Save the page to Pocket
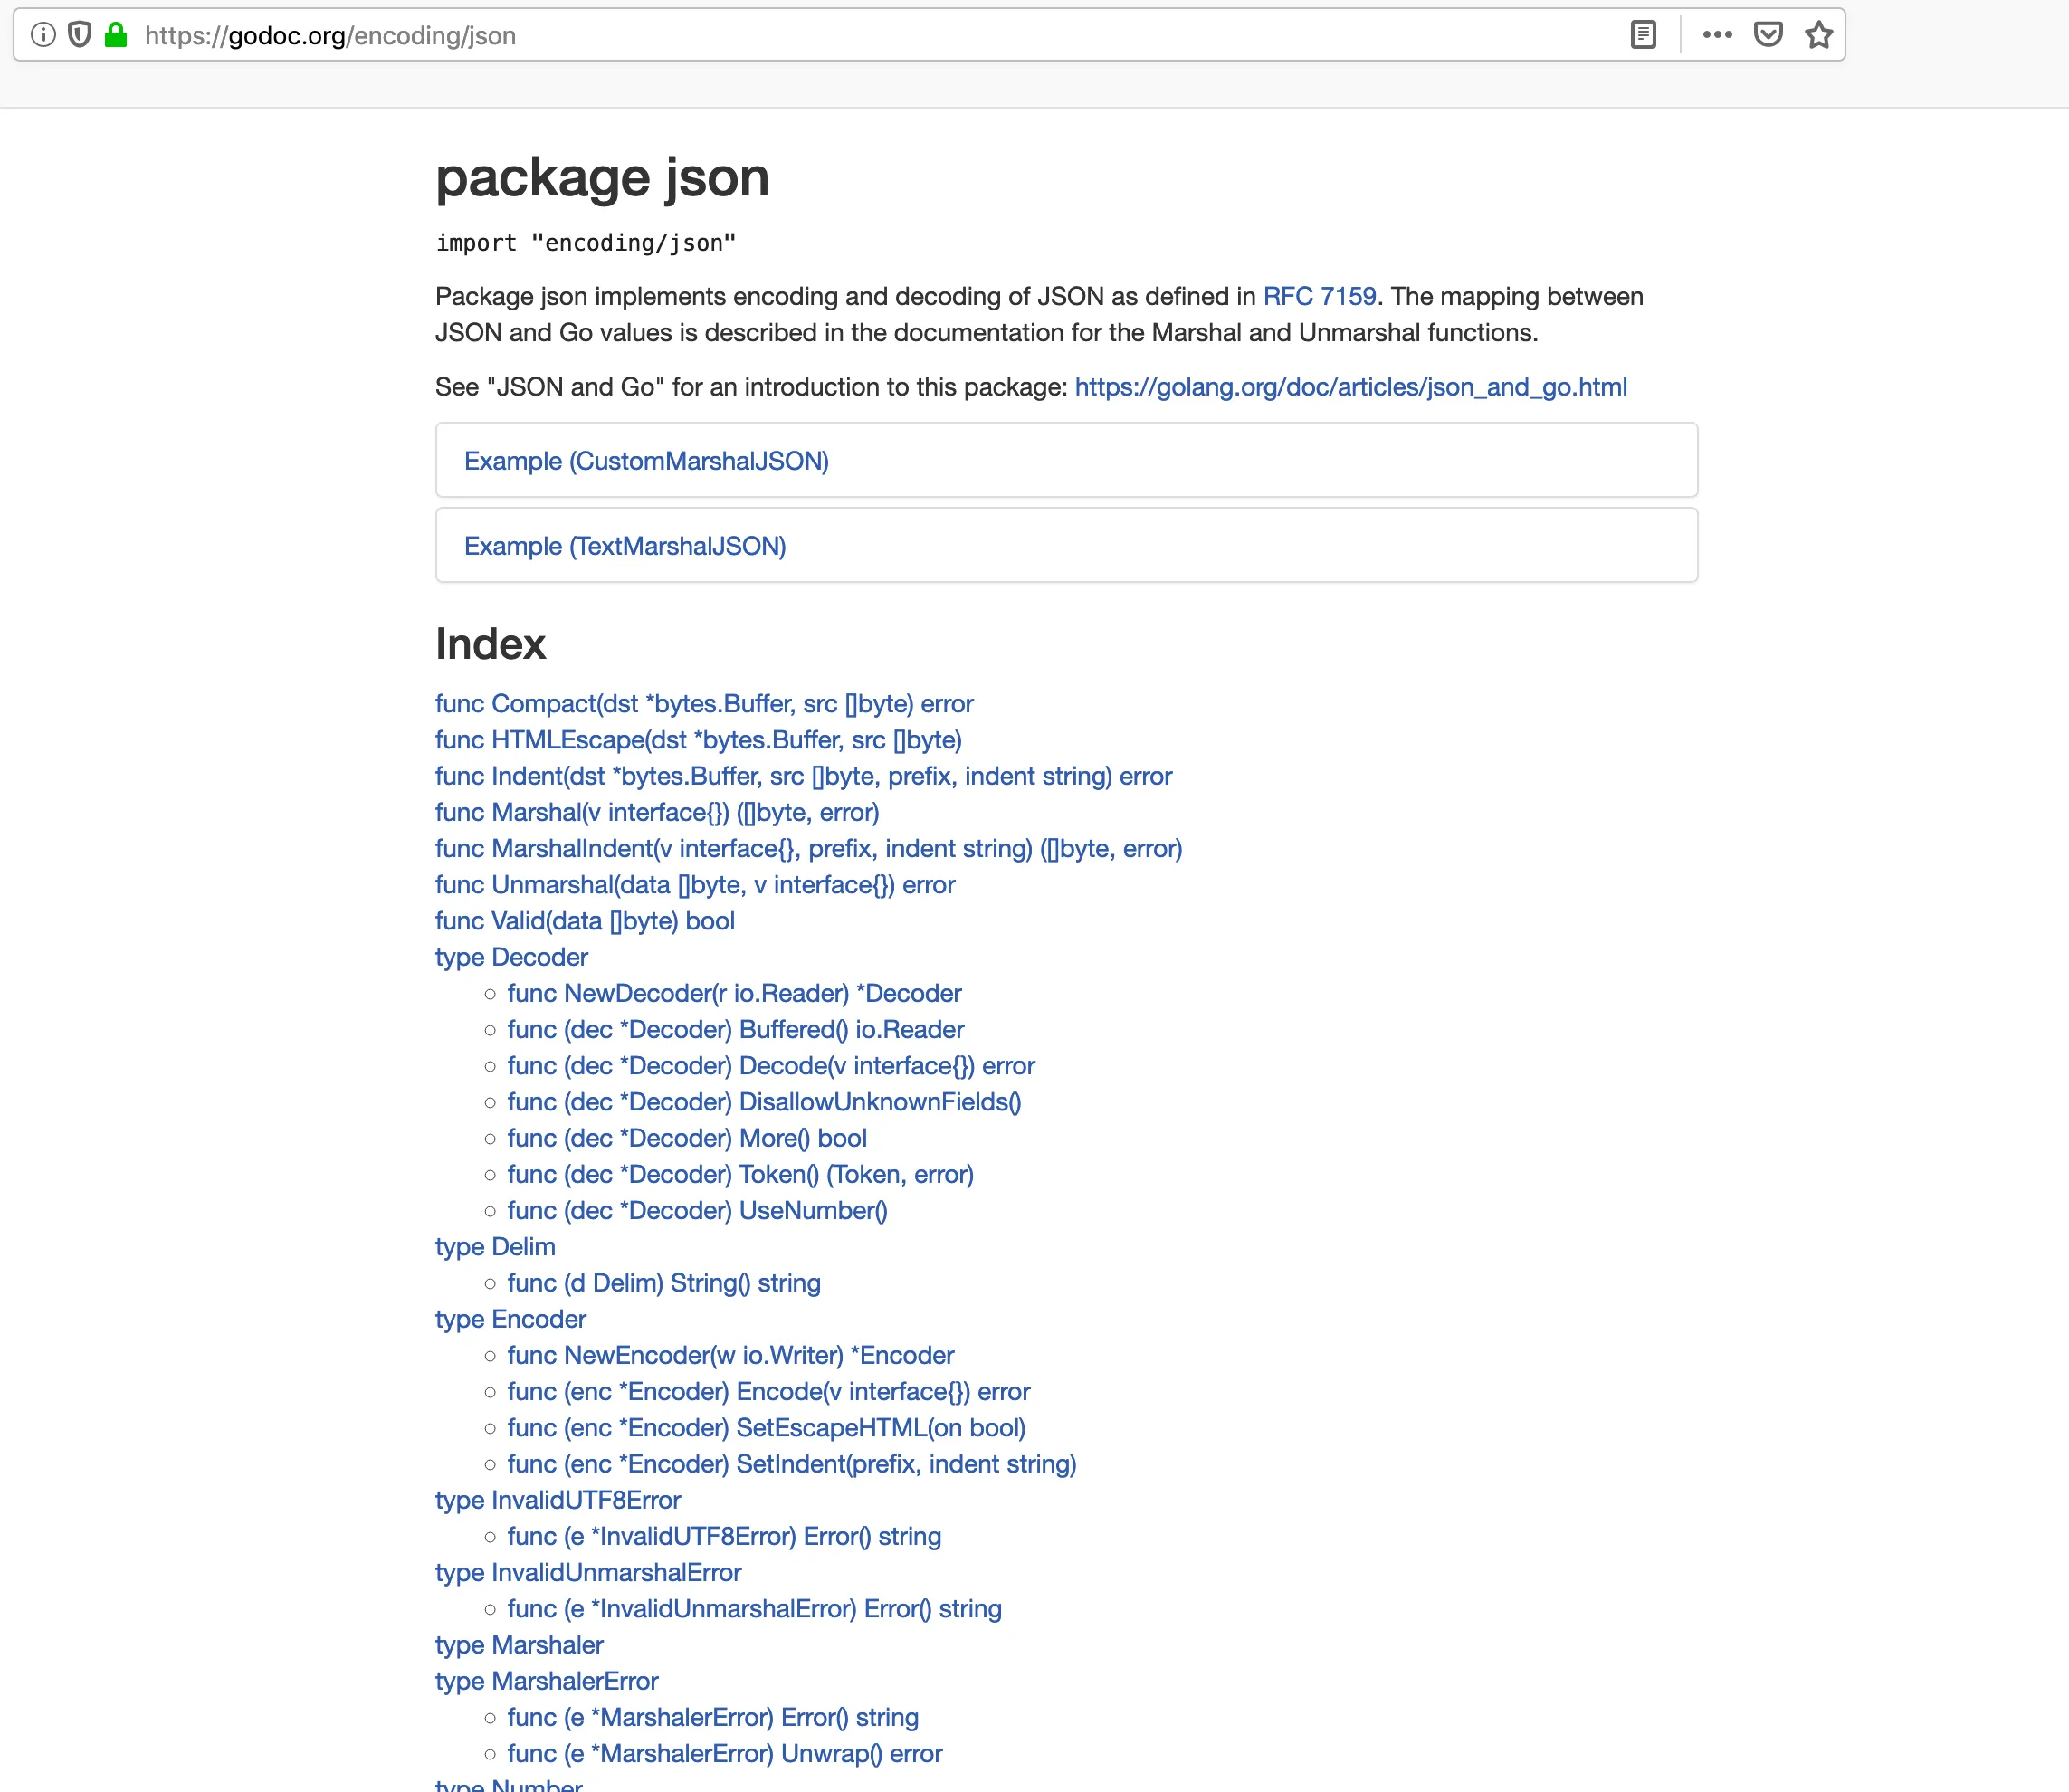 coord(1769,35)
